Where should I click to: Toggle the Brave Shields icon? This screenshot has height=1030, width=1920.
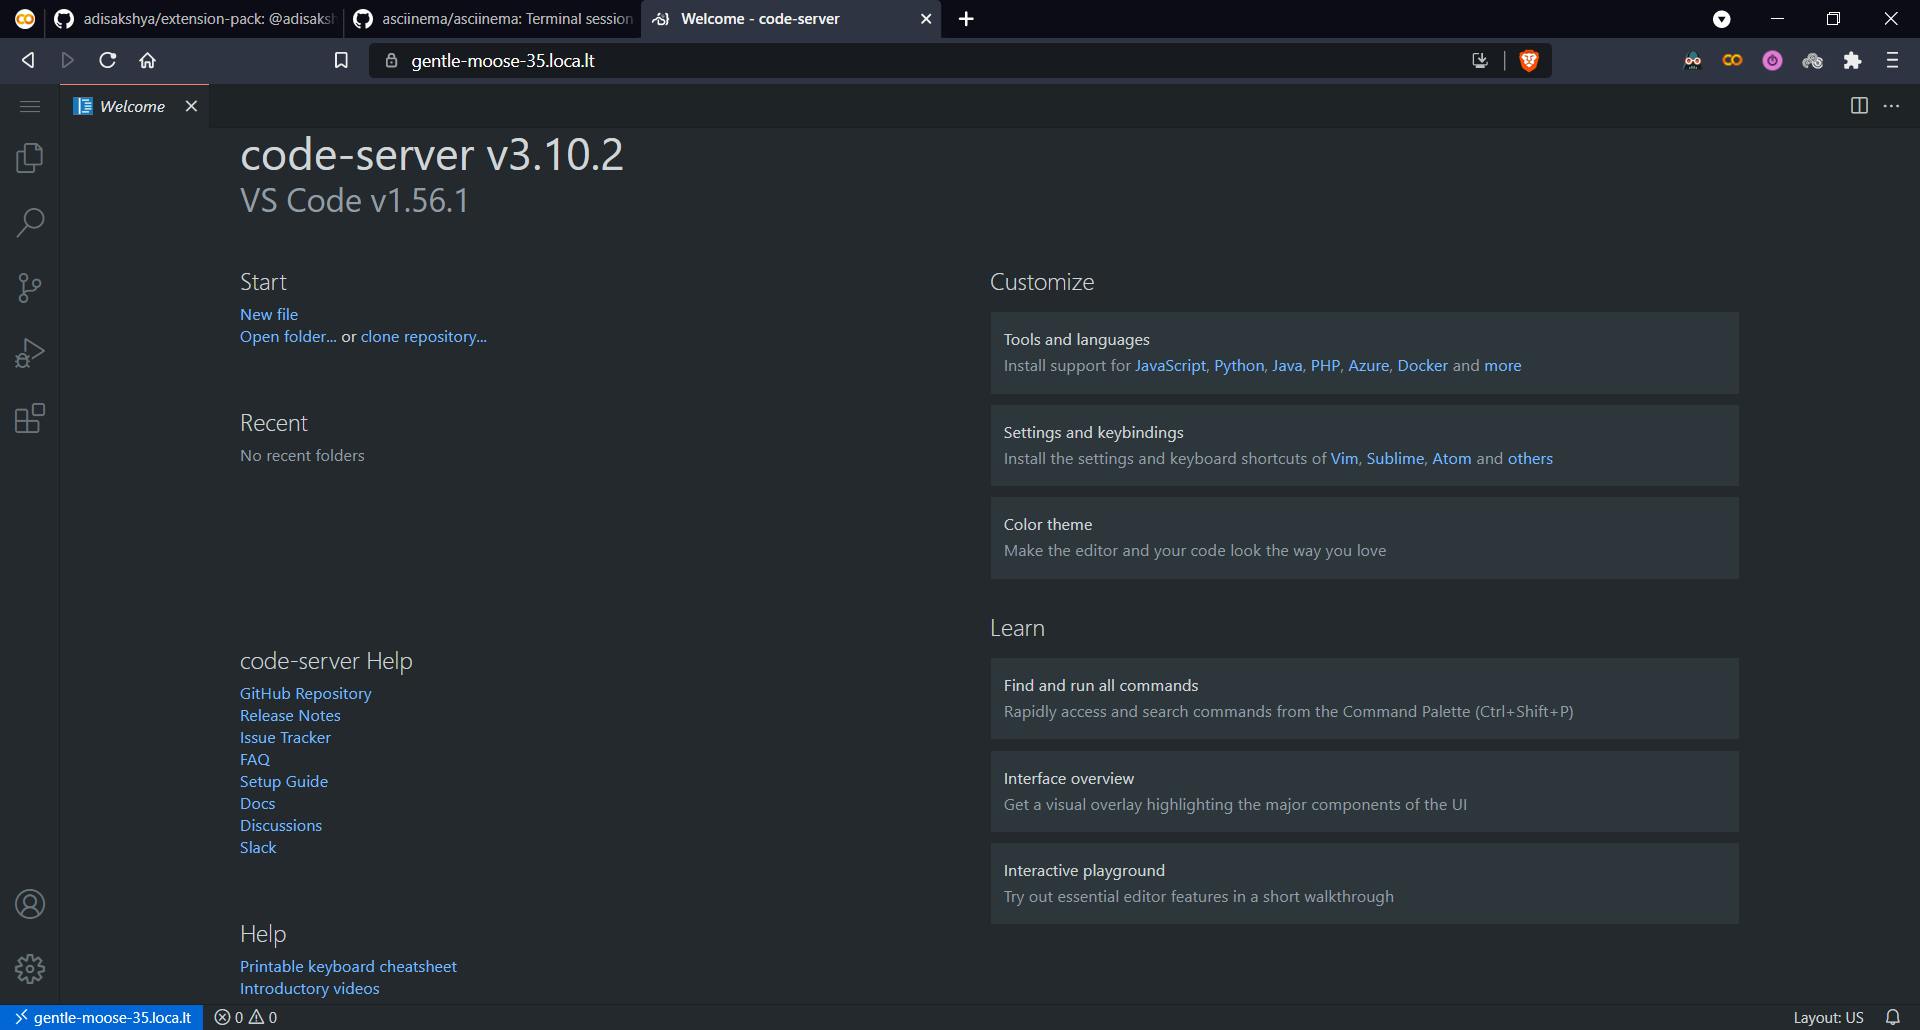click(x=1528, y=61)
